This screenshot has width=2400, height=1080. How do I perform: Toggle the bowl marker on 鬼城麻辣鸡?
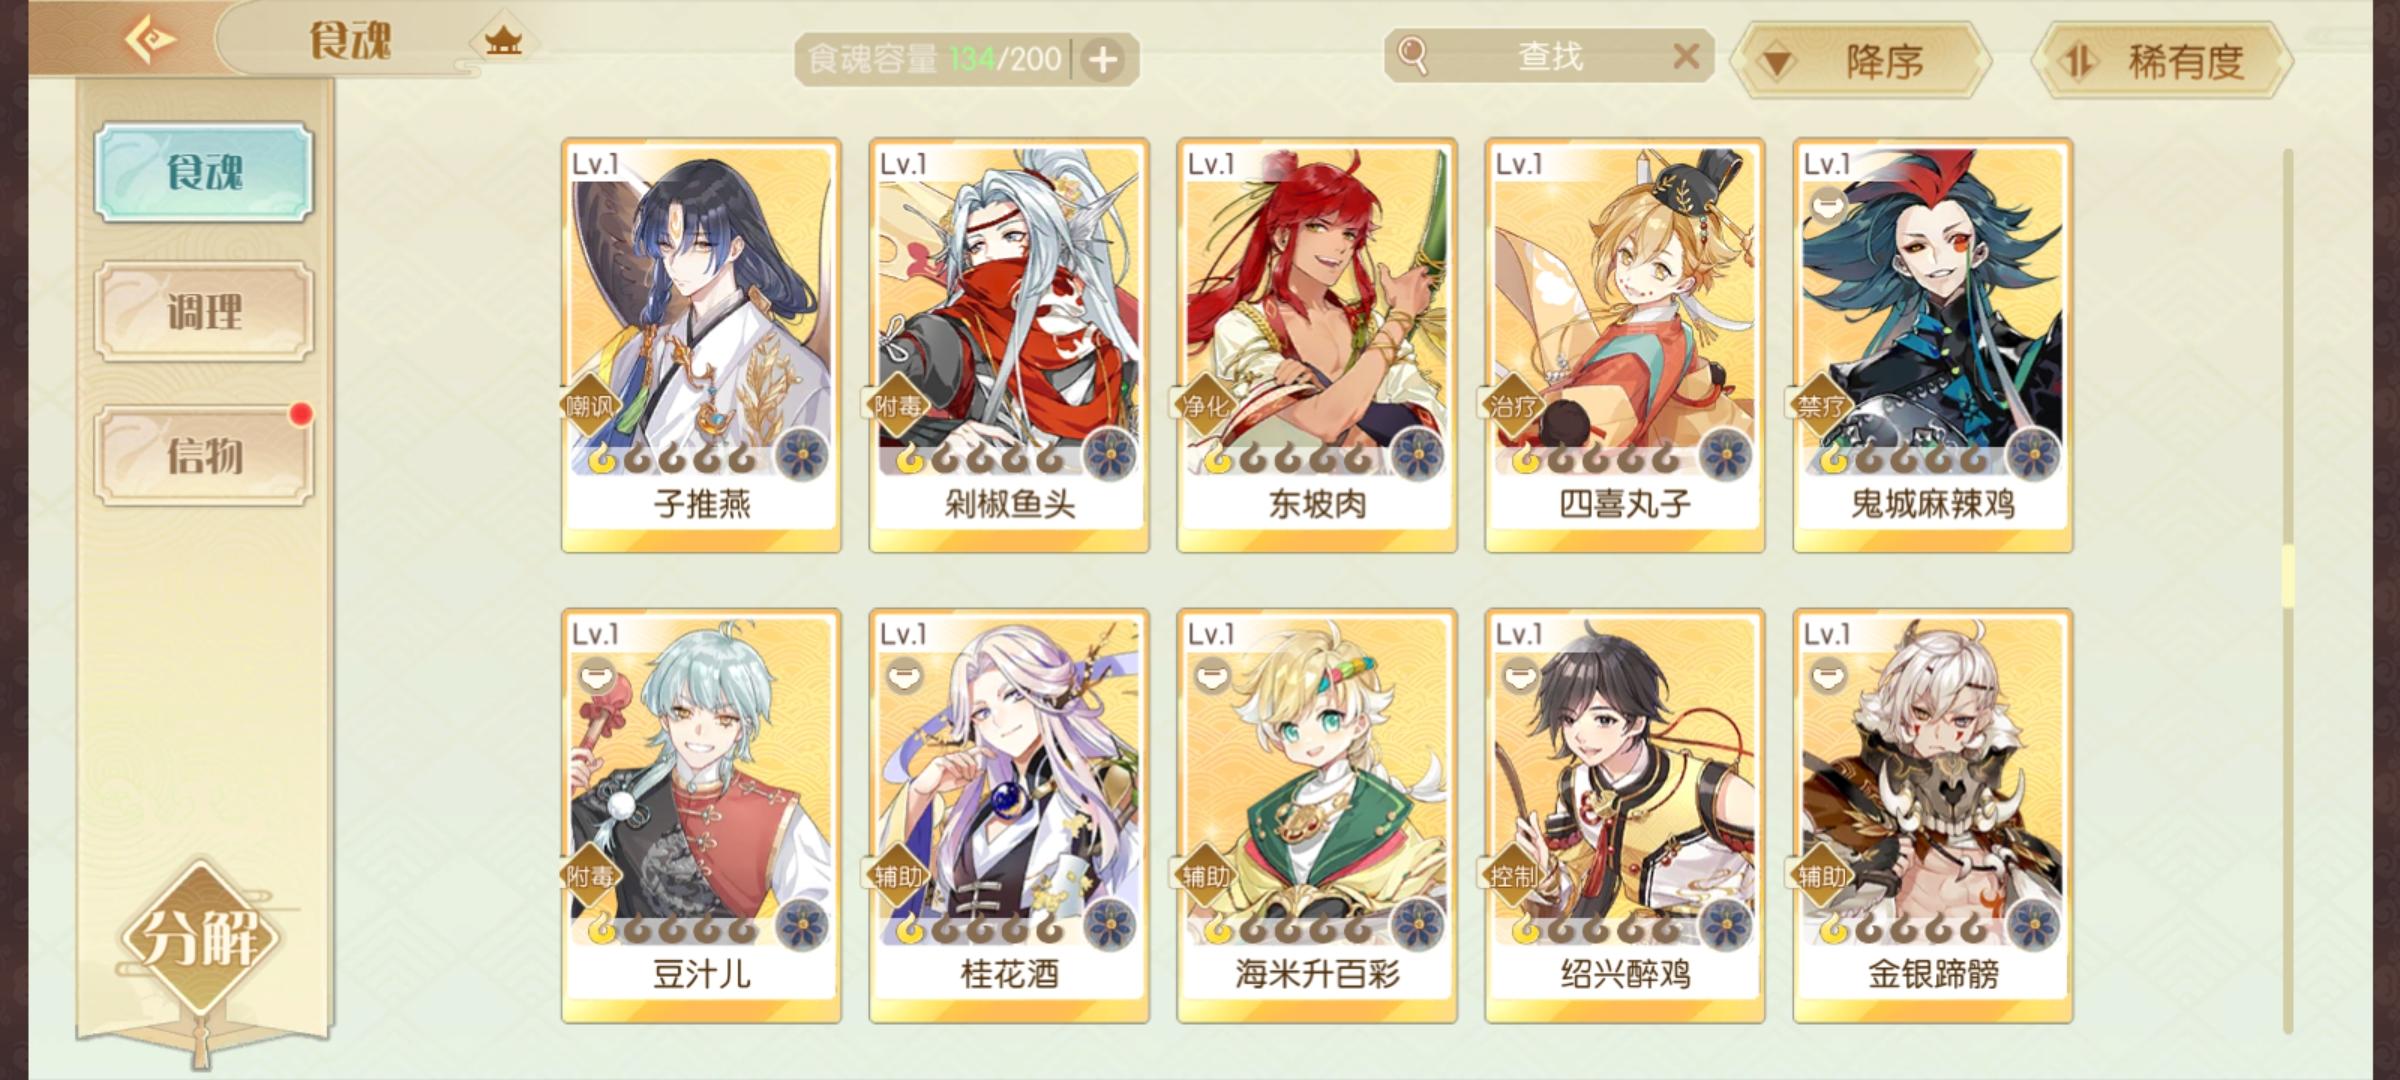coord(1827,207)
